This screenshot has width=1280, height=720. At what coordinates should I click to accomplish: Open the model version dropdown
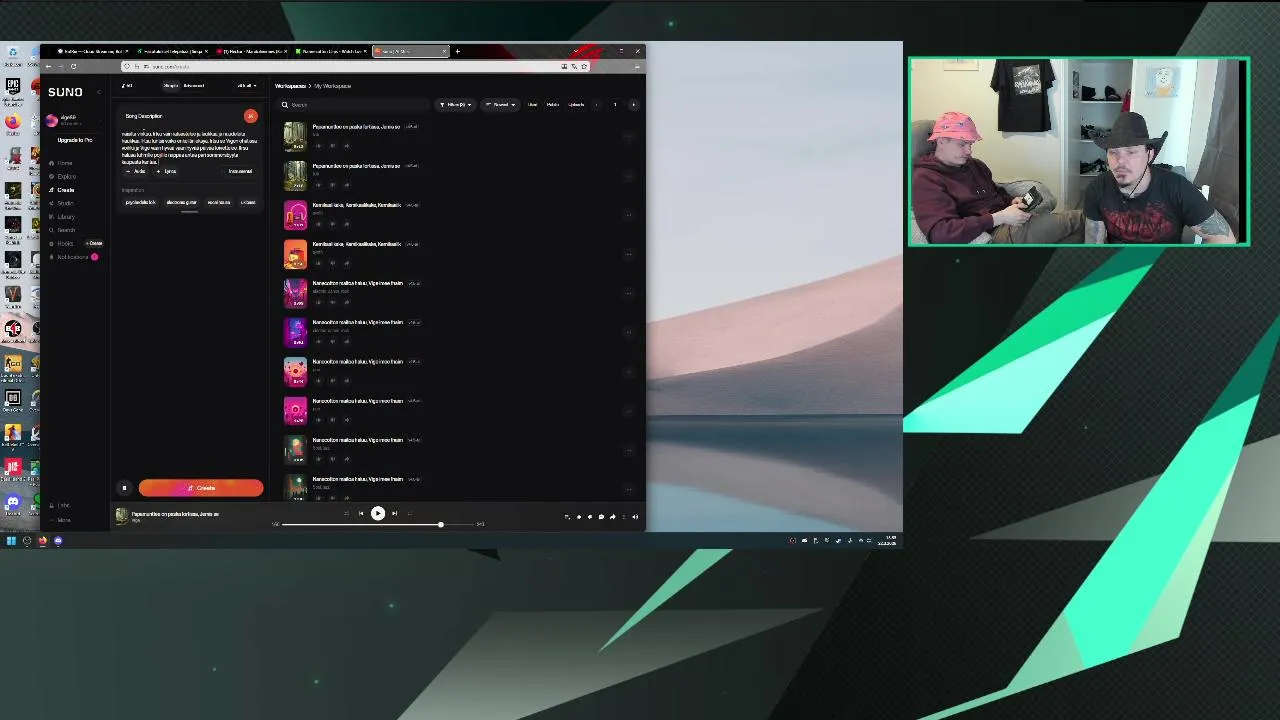[x=247, y=86]
